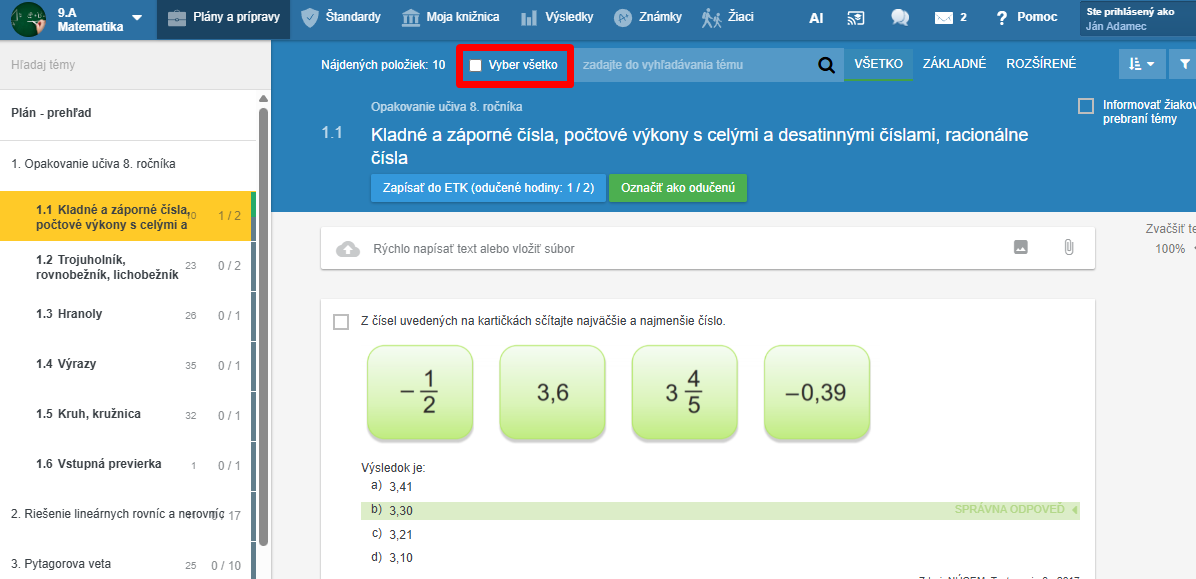Tick the Vyber všetko checkbox
This screenshot has height=579, width=1196.
click(475, 65)
